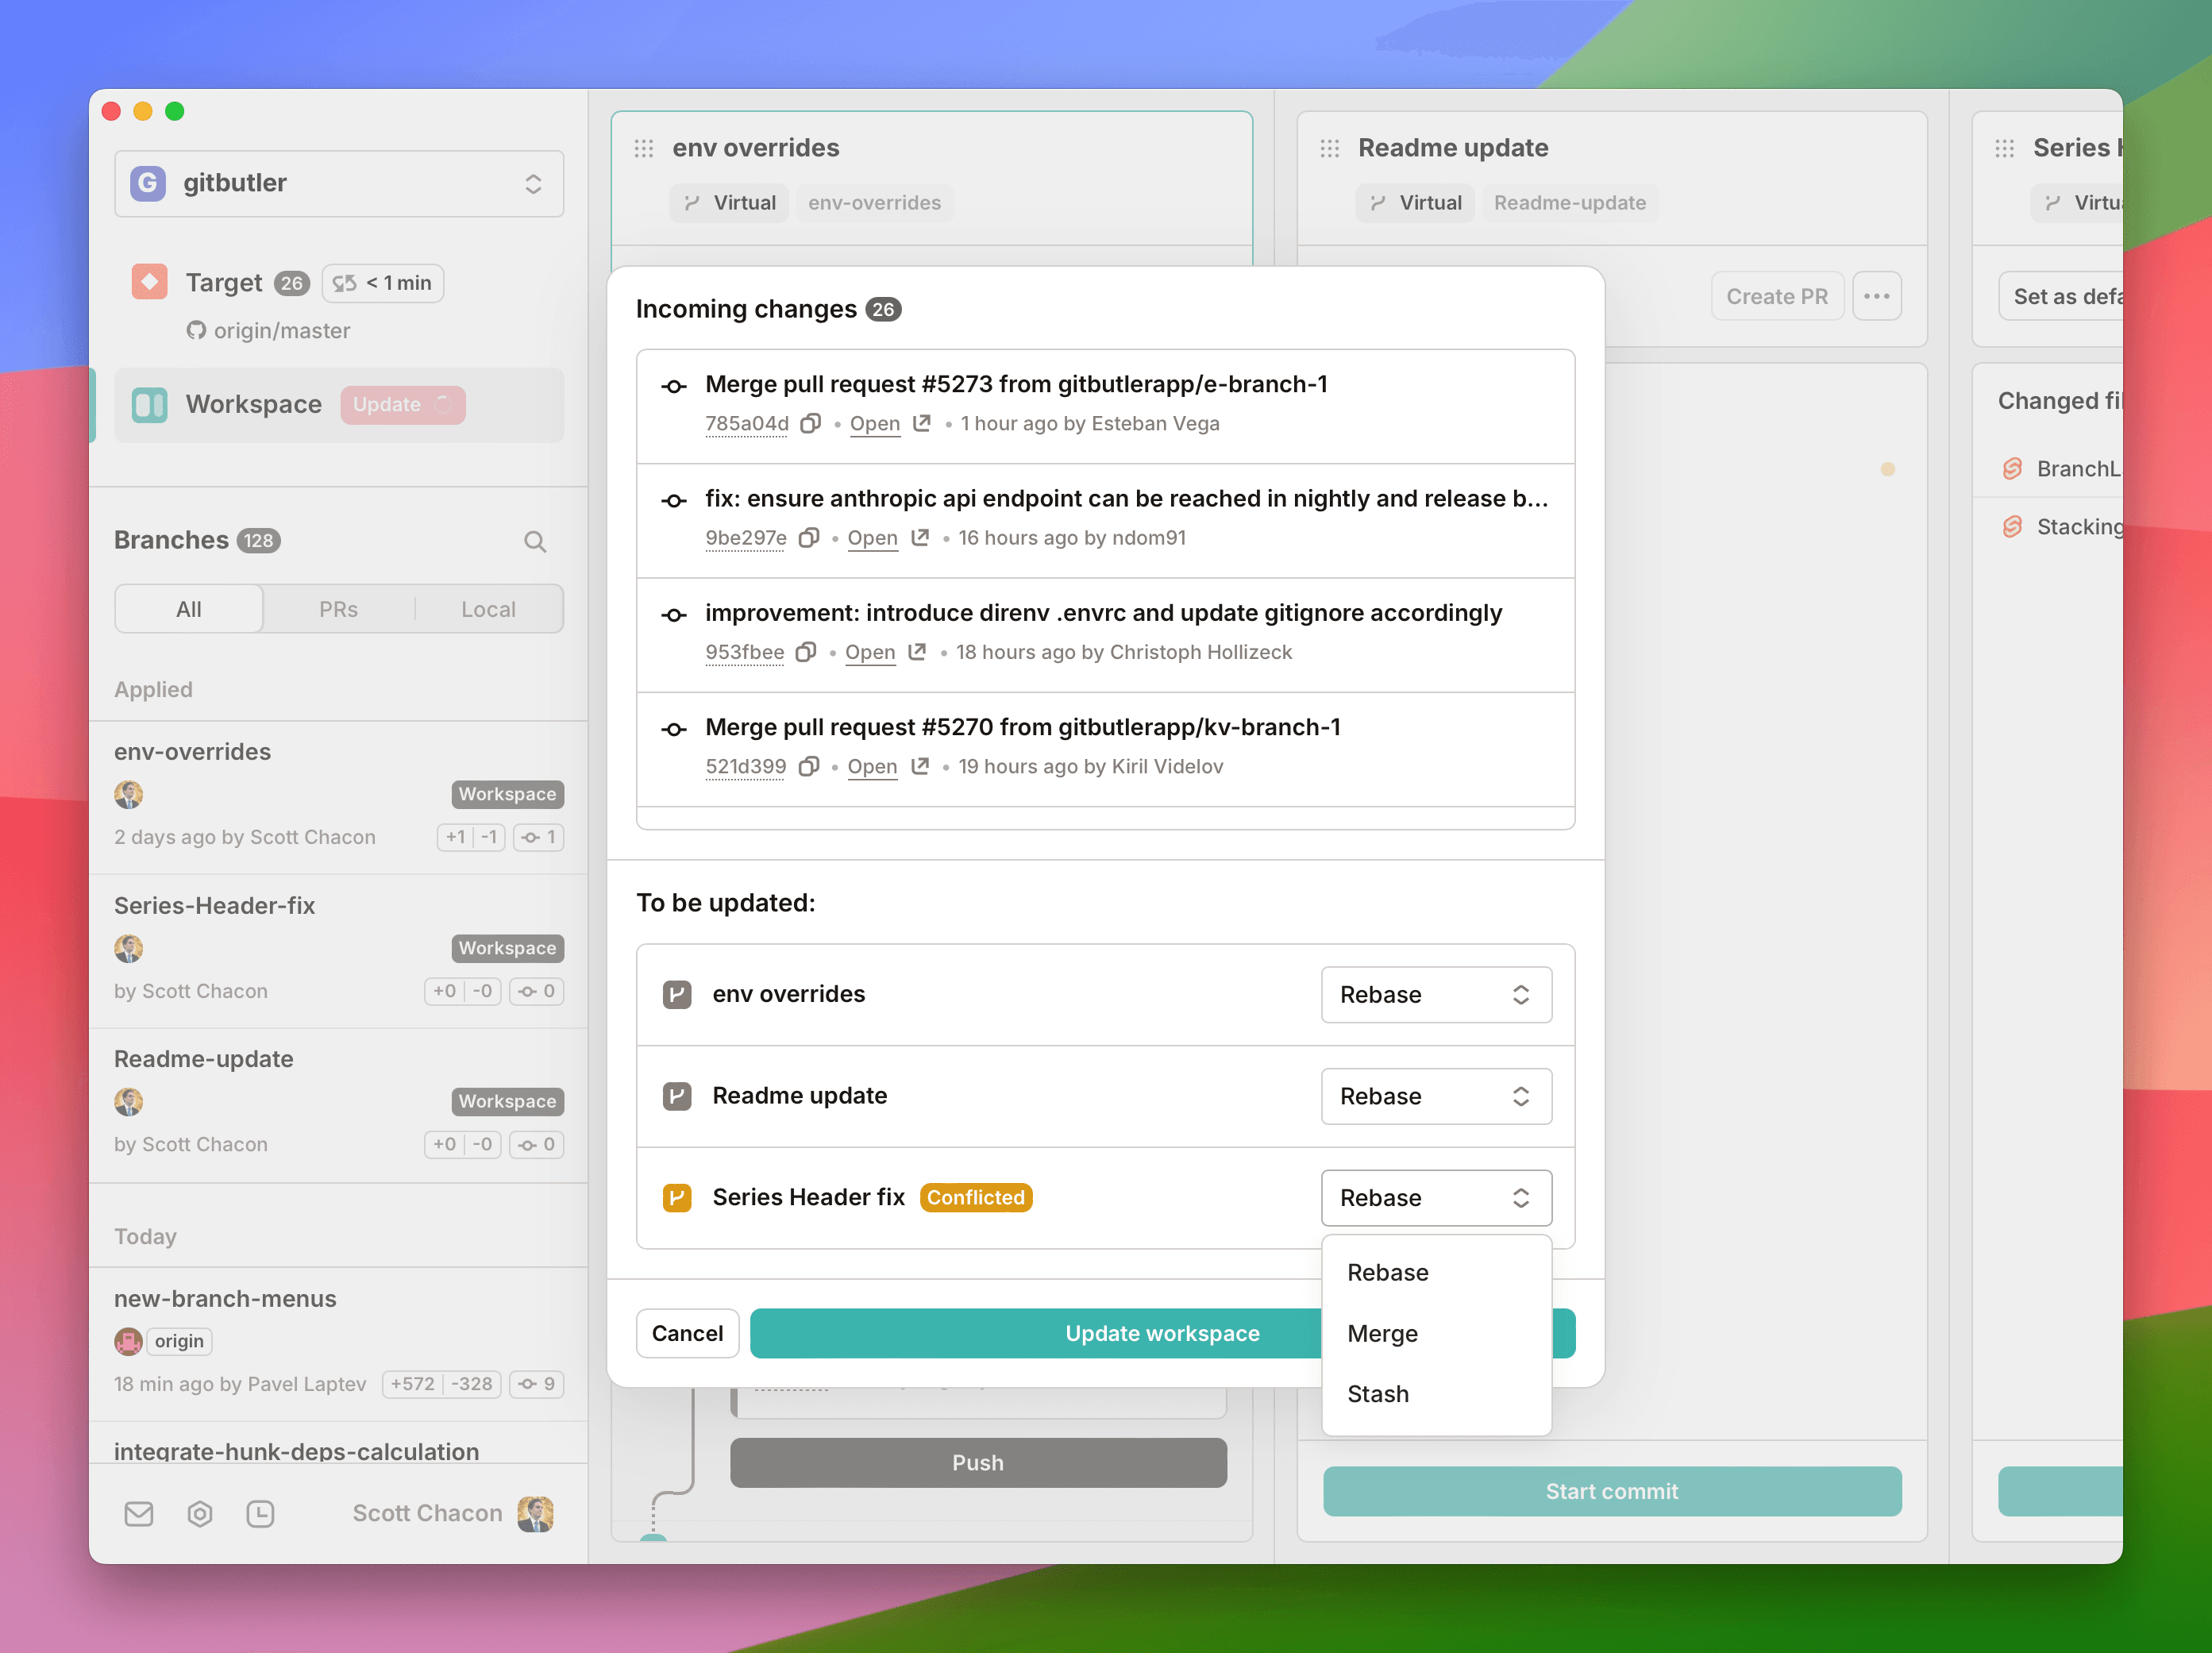Expand the env overrides update method selector
Image resolution: width=2212 pixels, height=1653 pixels.
click(x=1432, y=993)
